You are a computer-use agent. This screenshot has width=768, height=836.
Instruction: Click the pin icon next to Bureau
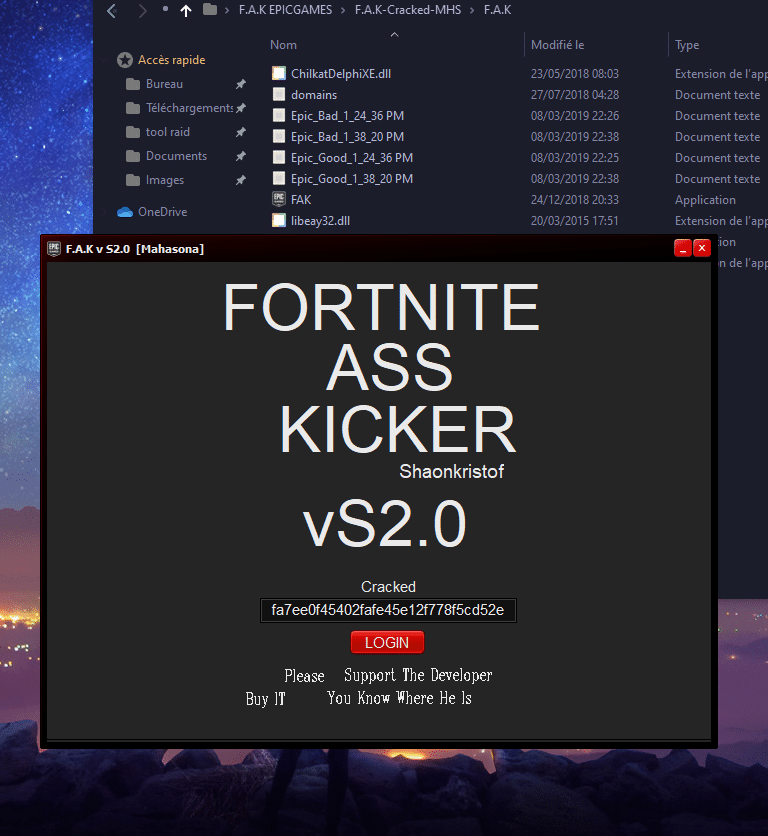point(241,84)
